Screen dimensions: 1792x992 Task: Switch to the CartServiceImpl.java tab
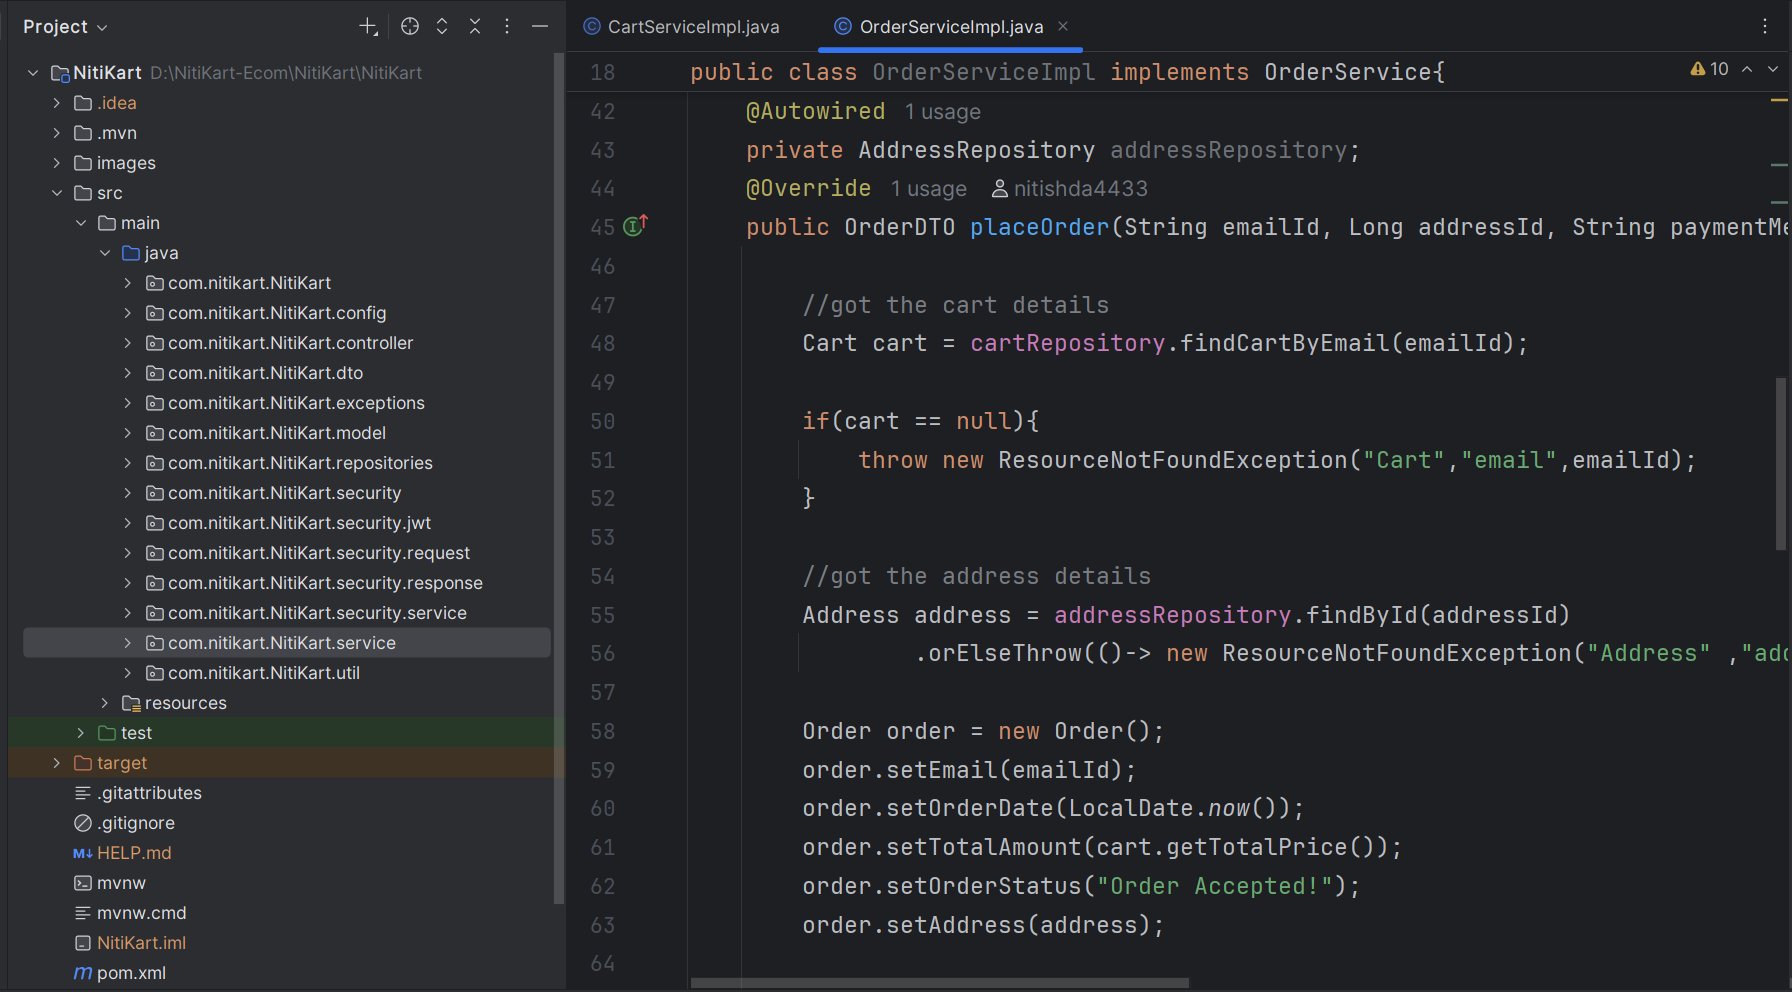pos(692,27)
